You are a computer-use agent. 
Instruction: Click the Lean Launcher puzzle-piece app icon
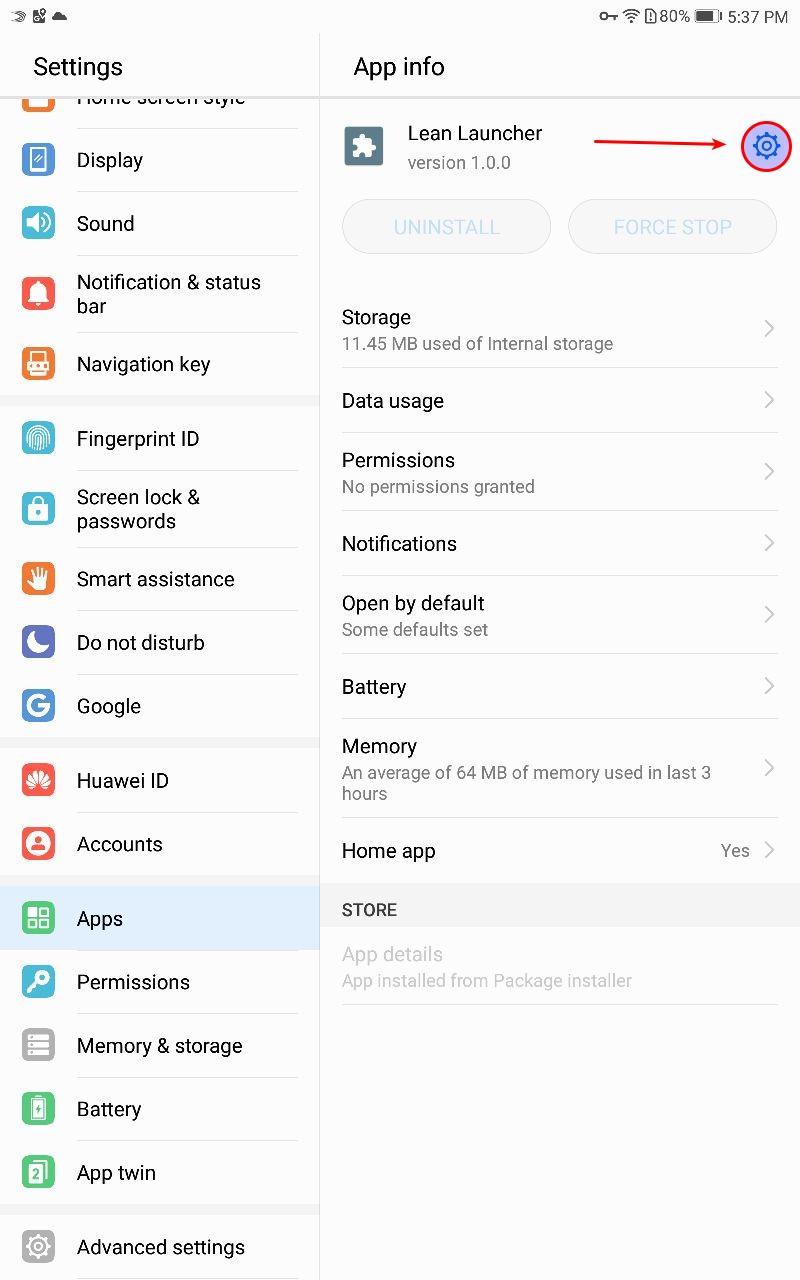pos(363,146)
